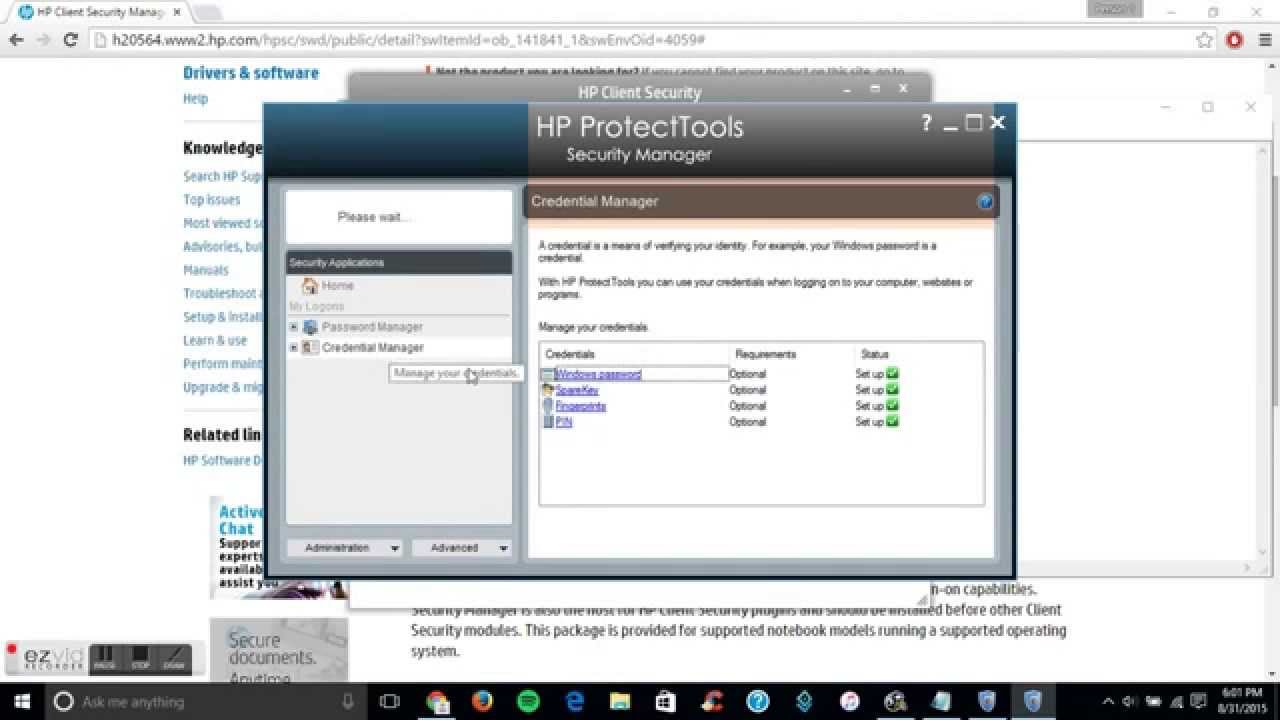Expand the Credential Manager tree node

click(x=293, y=348)
